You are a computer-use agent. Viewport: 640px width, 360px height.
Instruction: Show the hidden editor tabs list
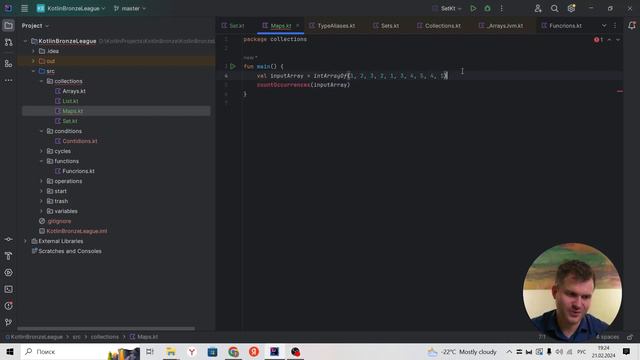[604, 26]
